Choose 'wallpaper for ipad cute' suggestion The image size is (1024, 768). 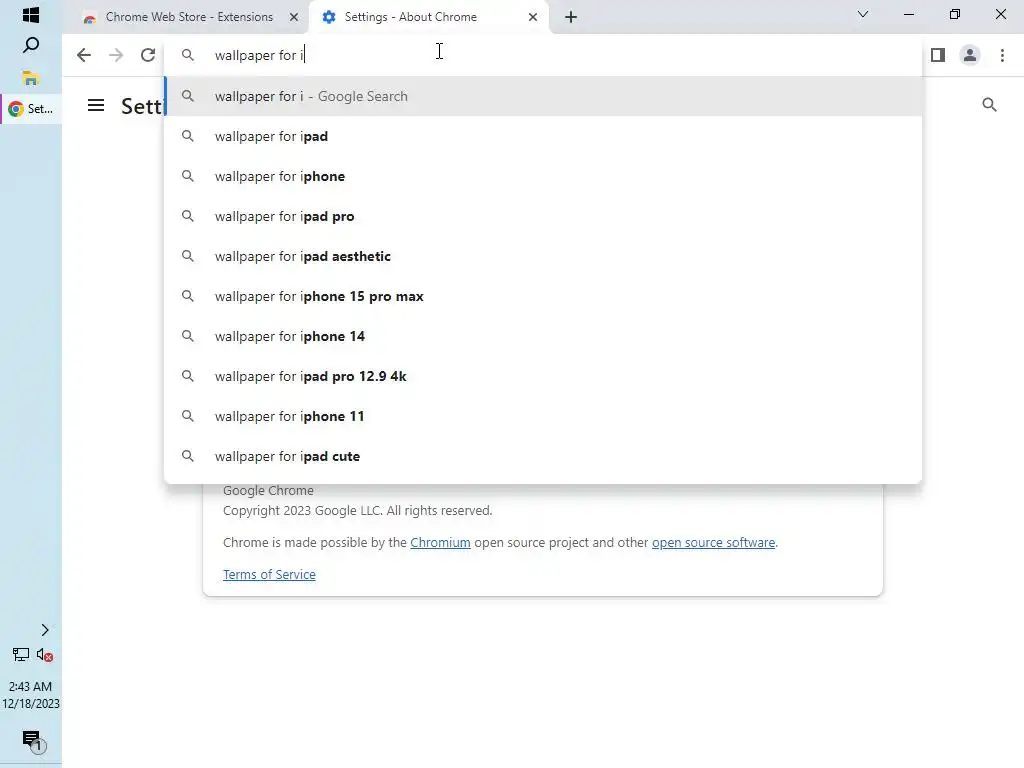pos(543,456)
